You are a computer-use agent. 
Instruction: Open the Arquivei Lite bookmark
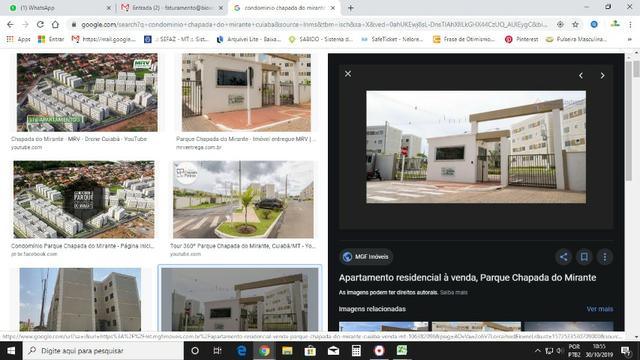[249, 39]
